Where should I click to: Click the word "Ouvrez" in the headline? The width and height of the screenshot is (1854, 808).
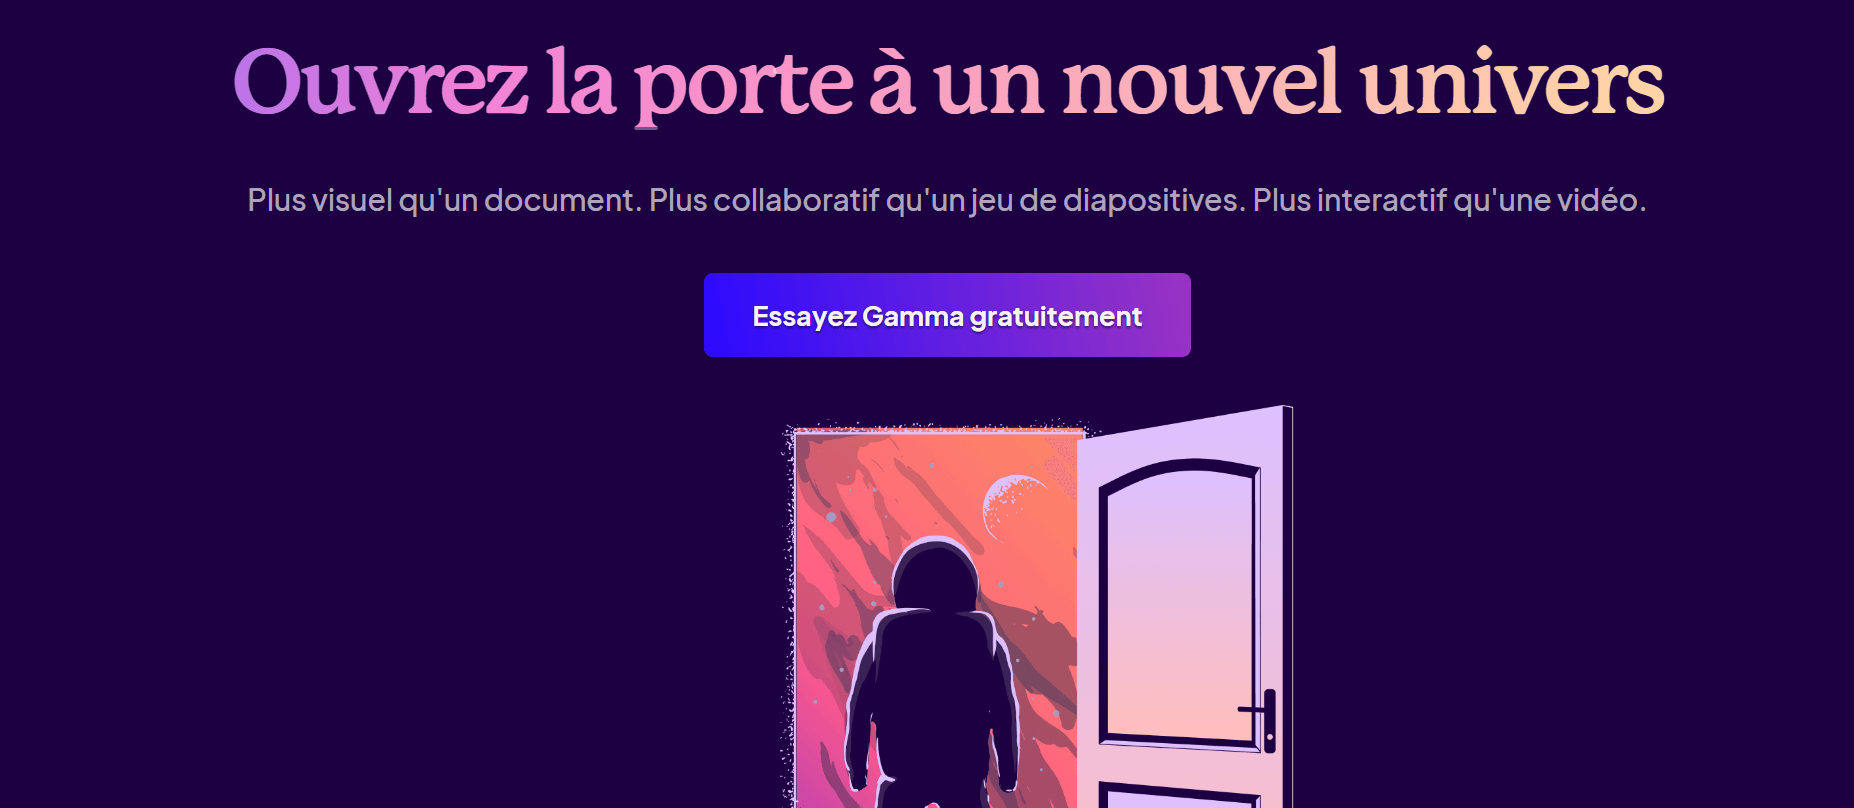pos(380,82)
